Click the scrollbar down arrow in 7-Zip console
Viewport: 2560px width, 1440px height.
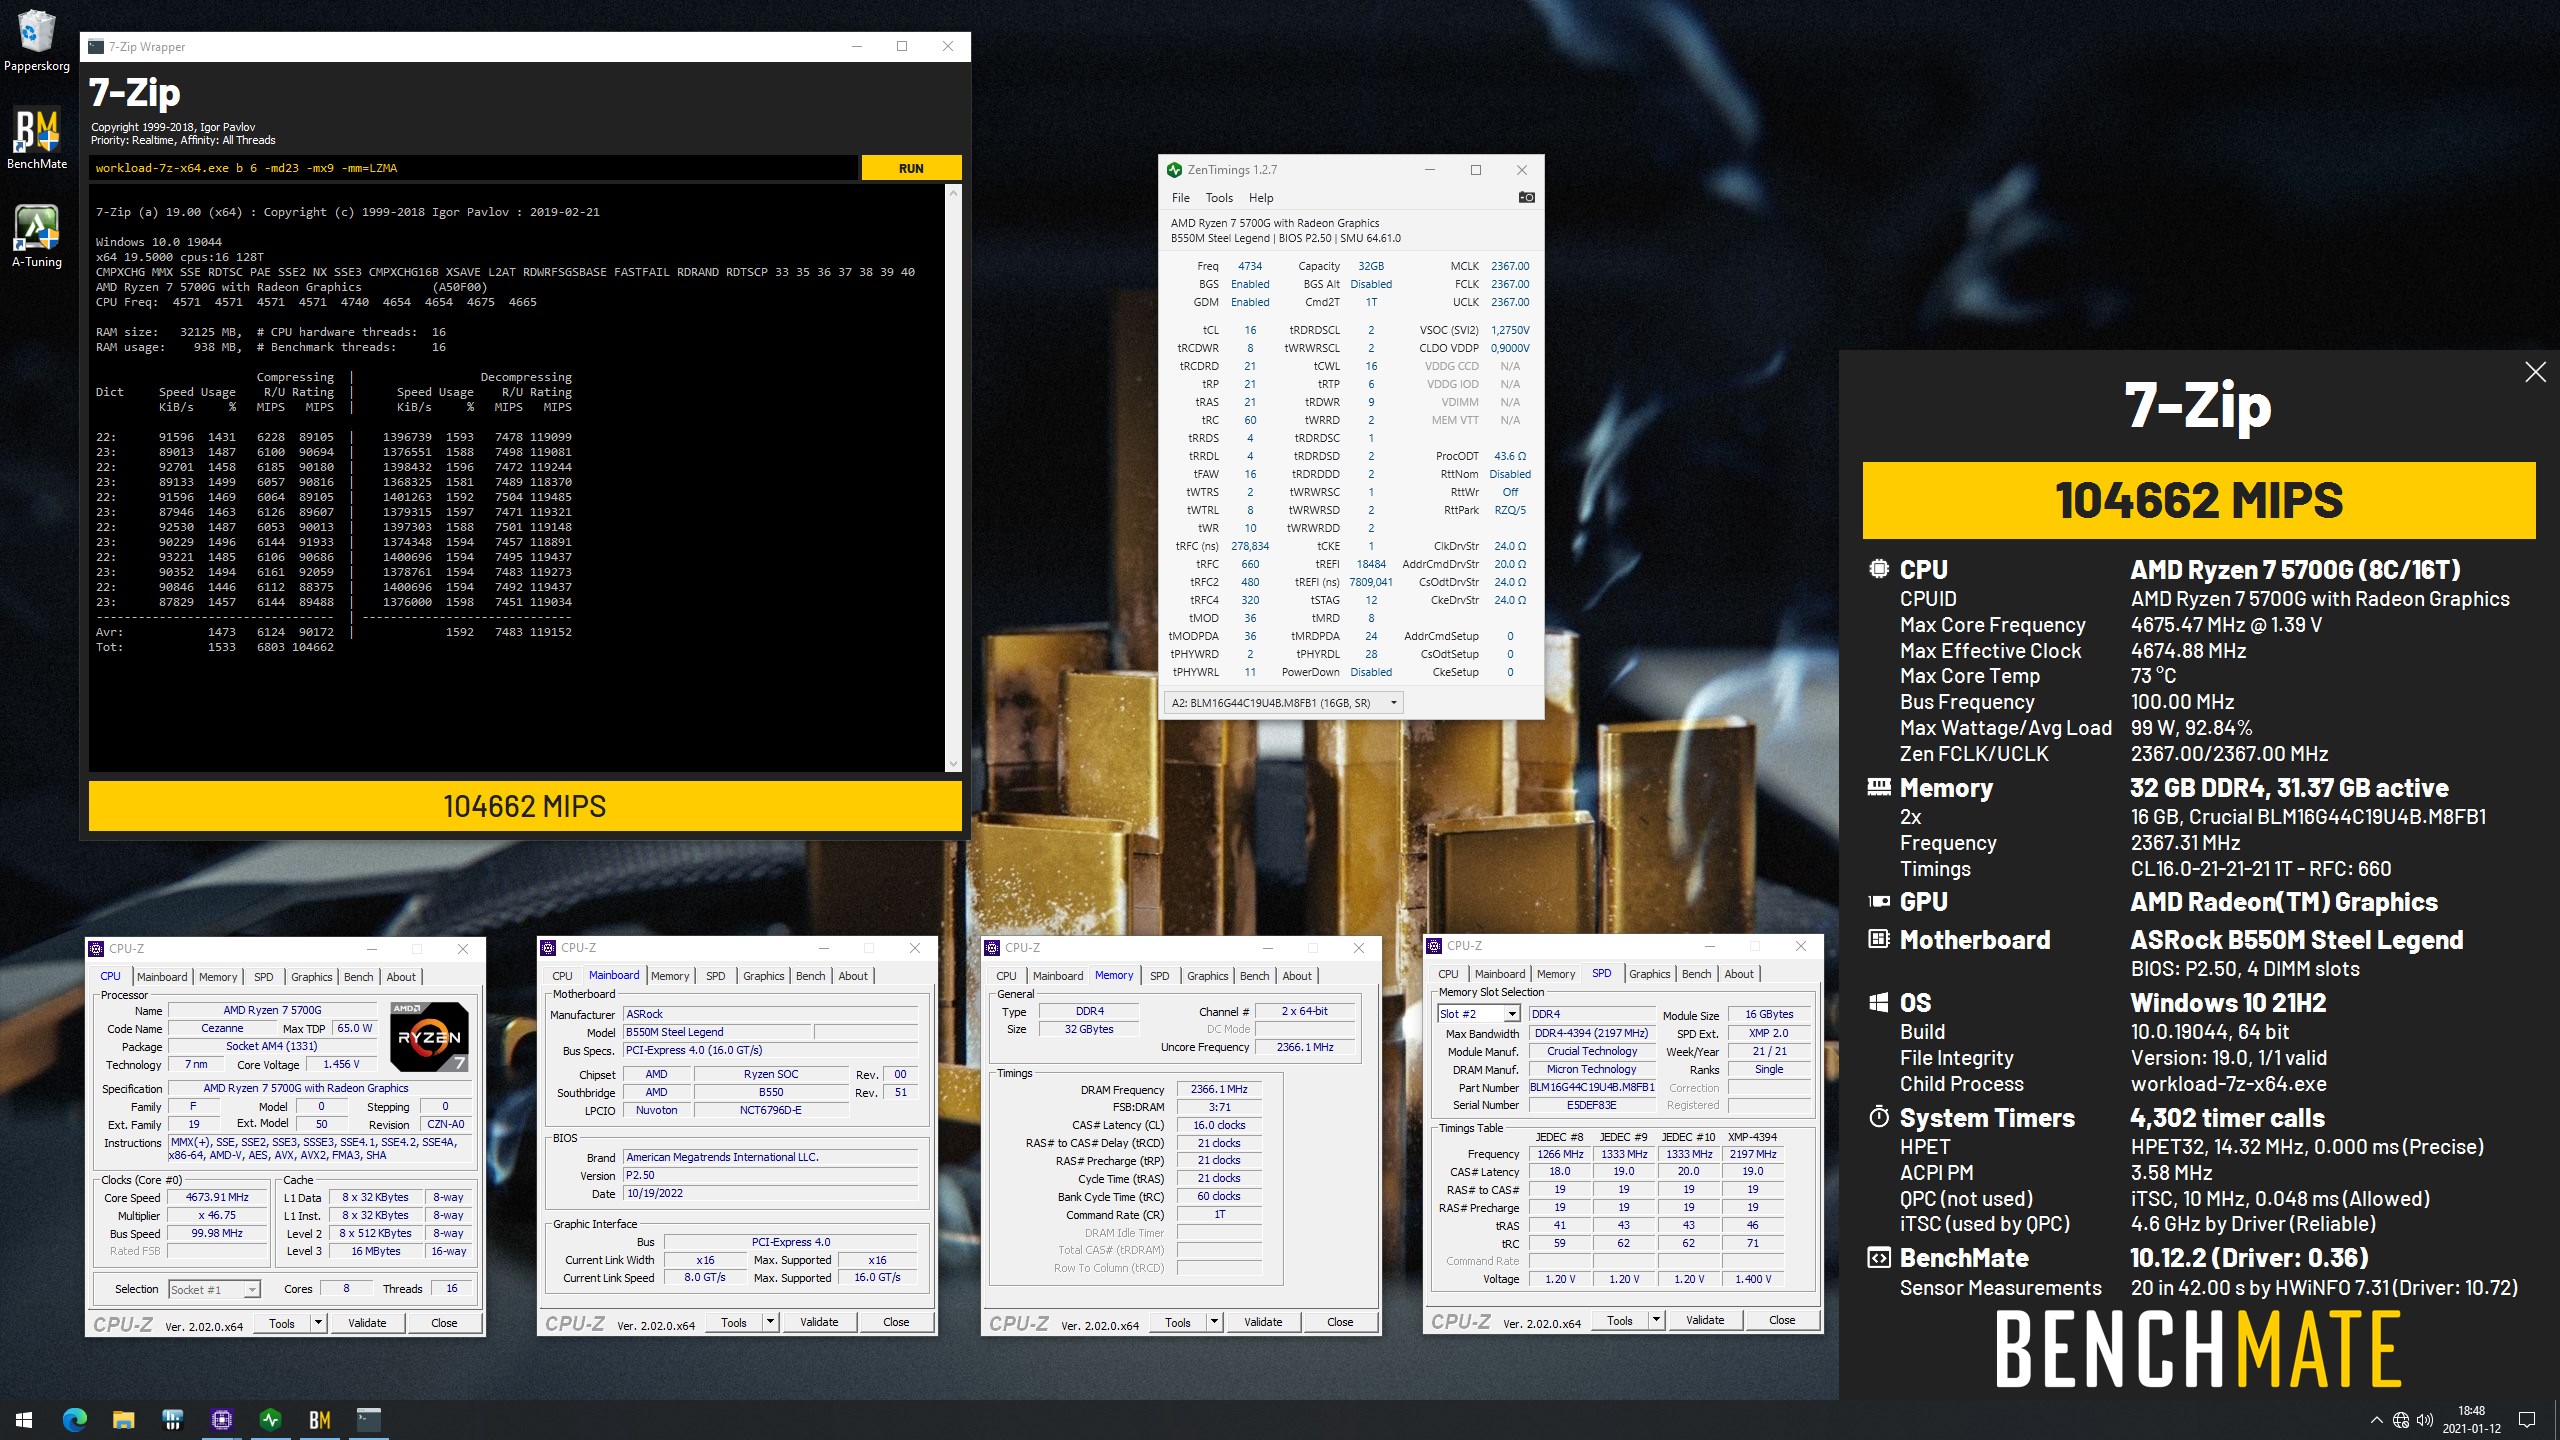(x=952, y=764)
